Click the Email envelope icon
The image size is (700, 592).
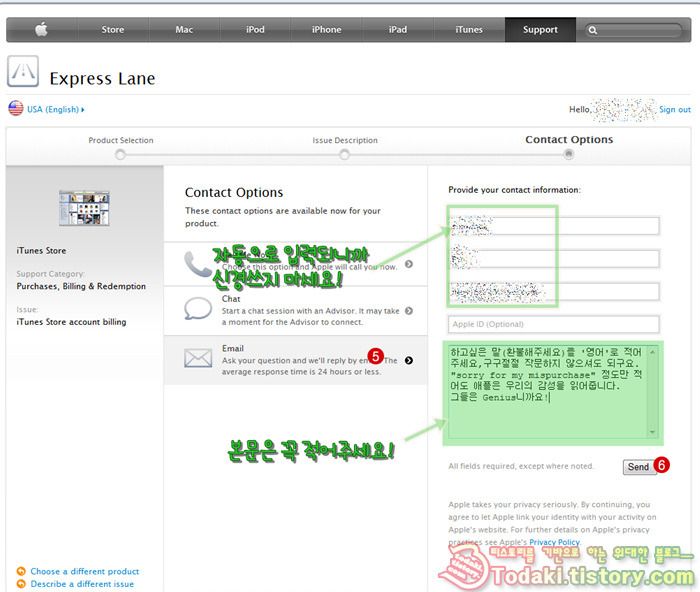pyautogui.click(x=198, y=358)
